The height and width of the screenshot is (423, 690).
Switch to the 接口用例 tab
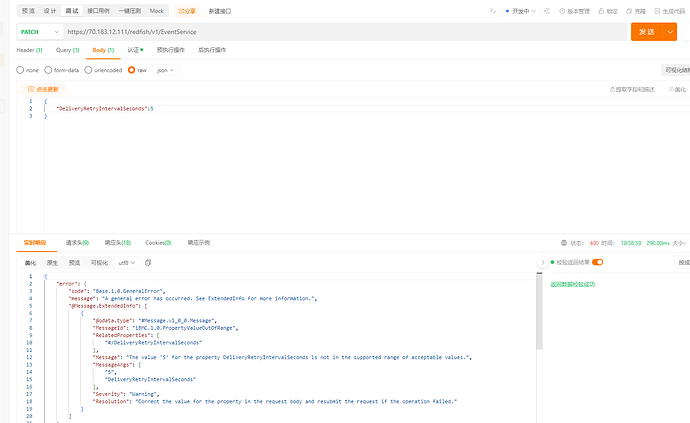coord(98,11)
